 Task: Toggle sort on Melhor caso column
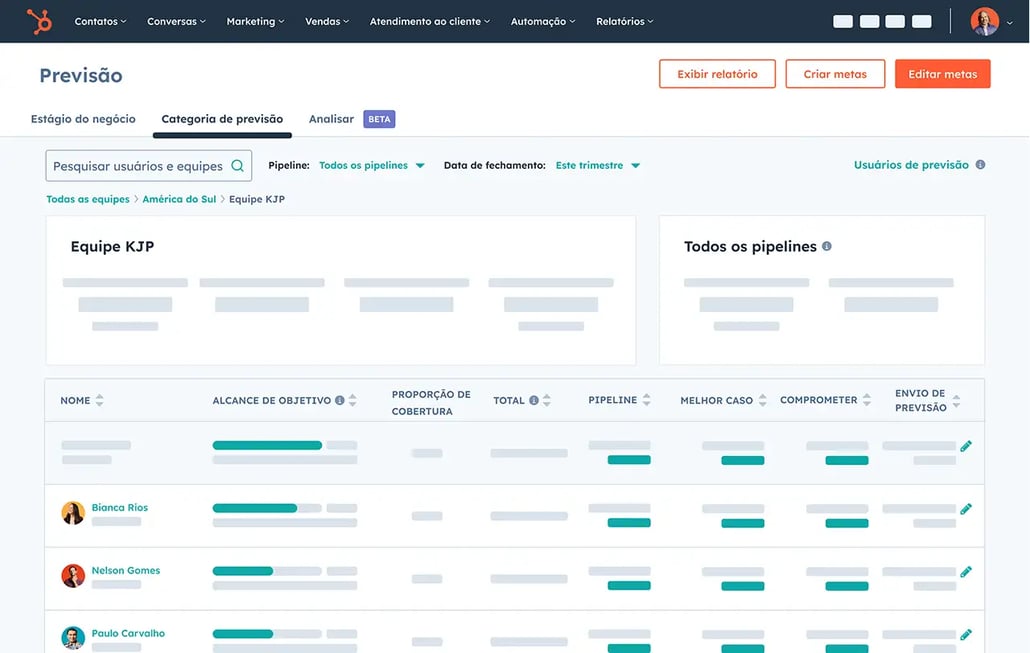763,400
